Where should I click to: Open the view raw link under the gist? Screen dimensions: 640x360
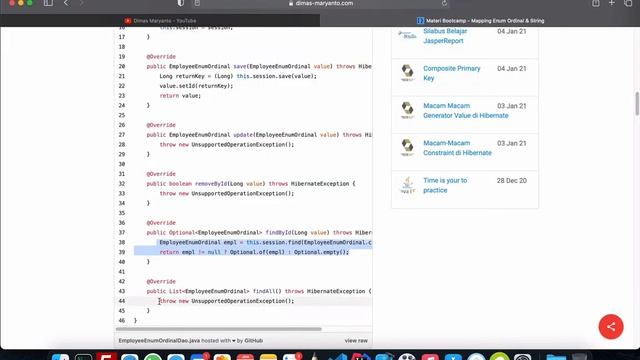356,340
